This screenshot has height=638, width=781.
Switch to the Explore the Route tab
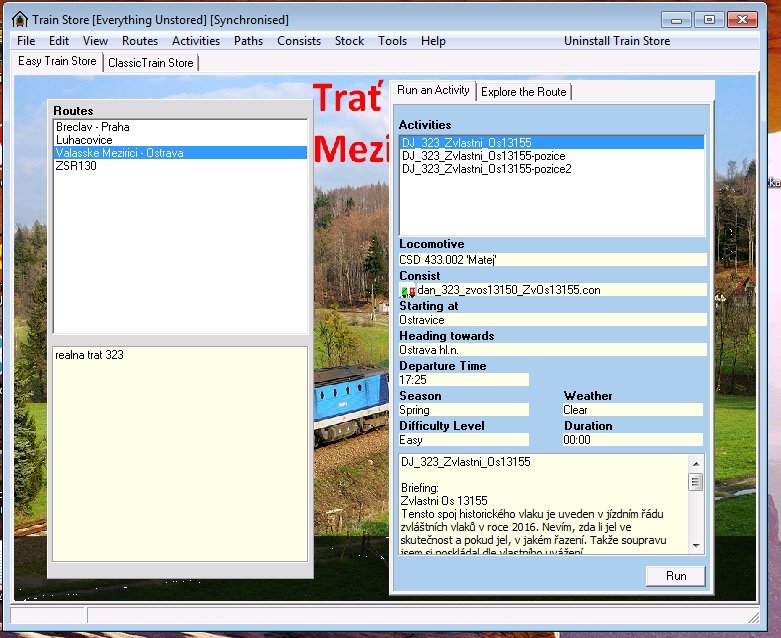pos(523,92)
